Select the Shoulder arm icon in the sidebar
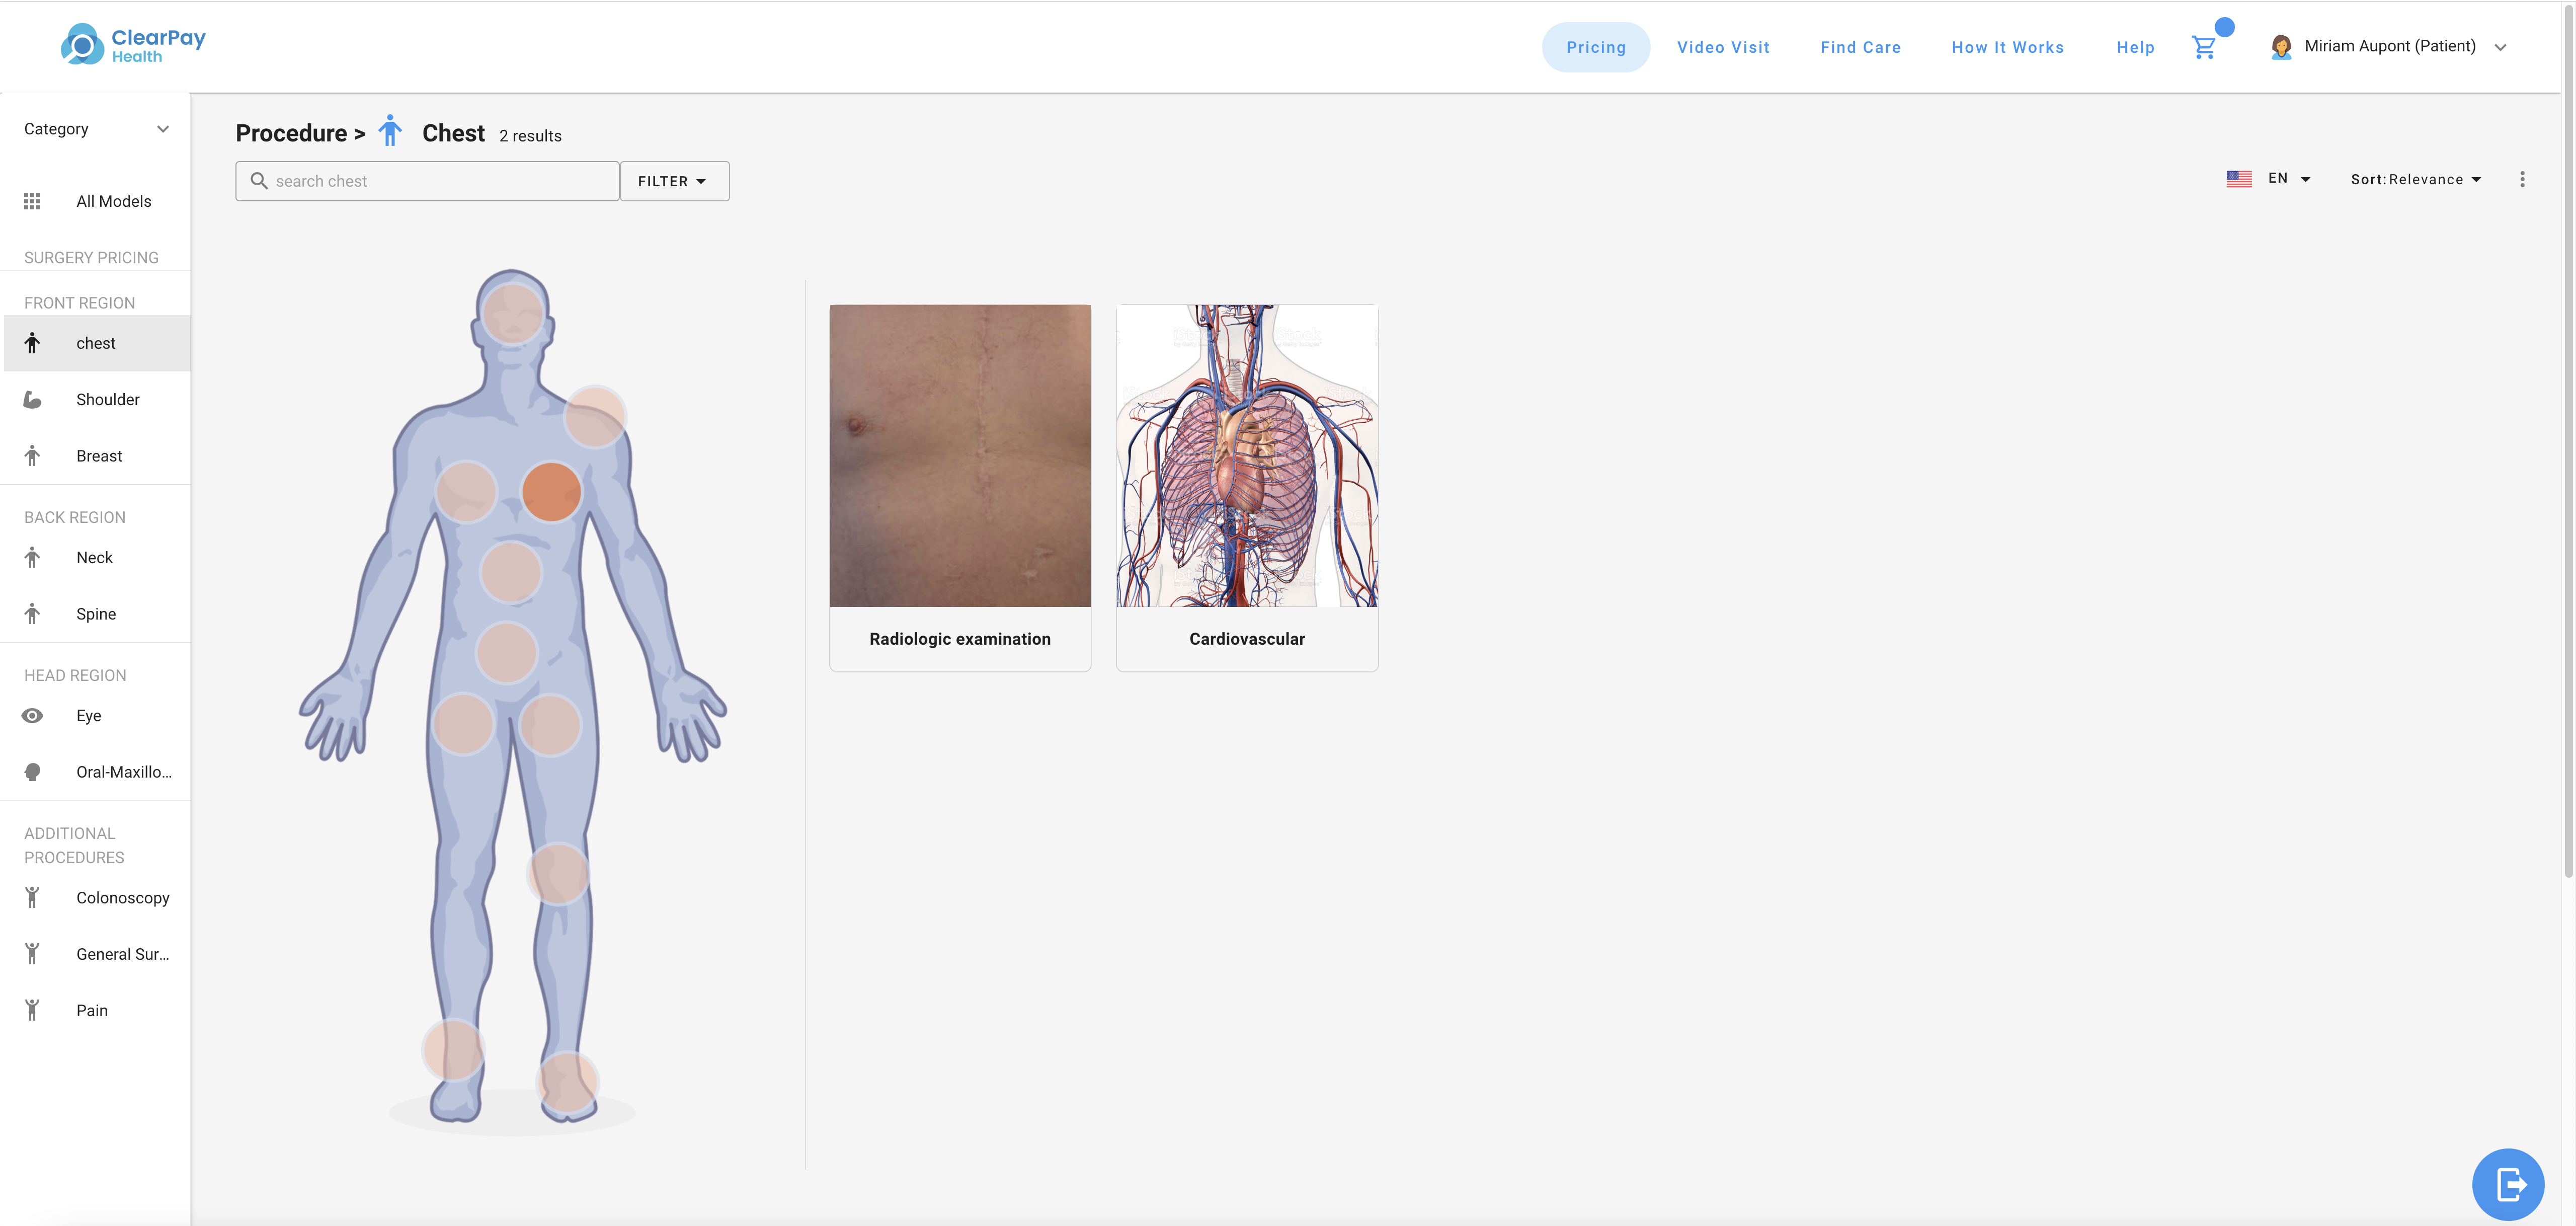This screenshot has width=2576, height=1226. tap(32, 400)
